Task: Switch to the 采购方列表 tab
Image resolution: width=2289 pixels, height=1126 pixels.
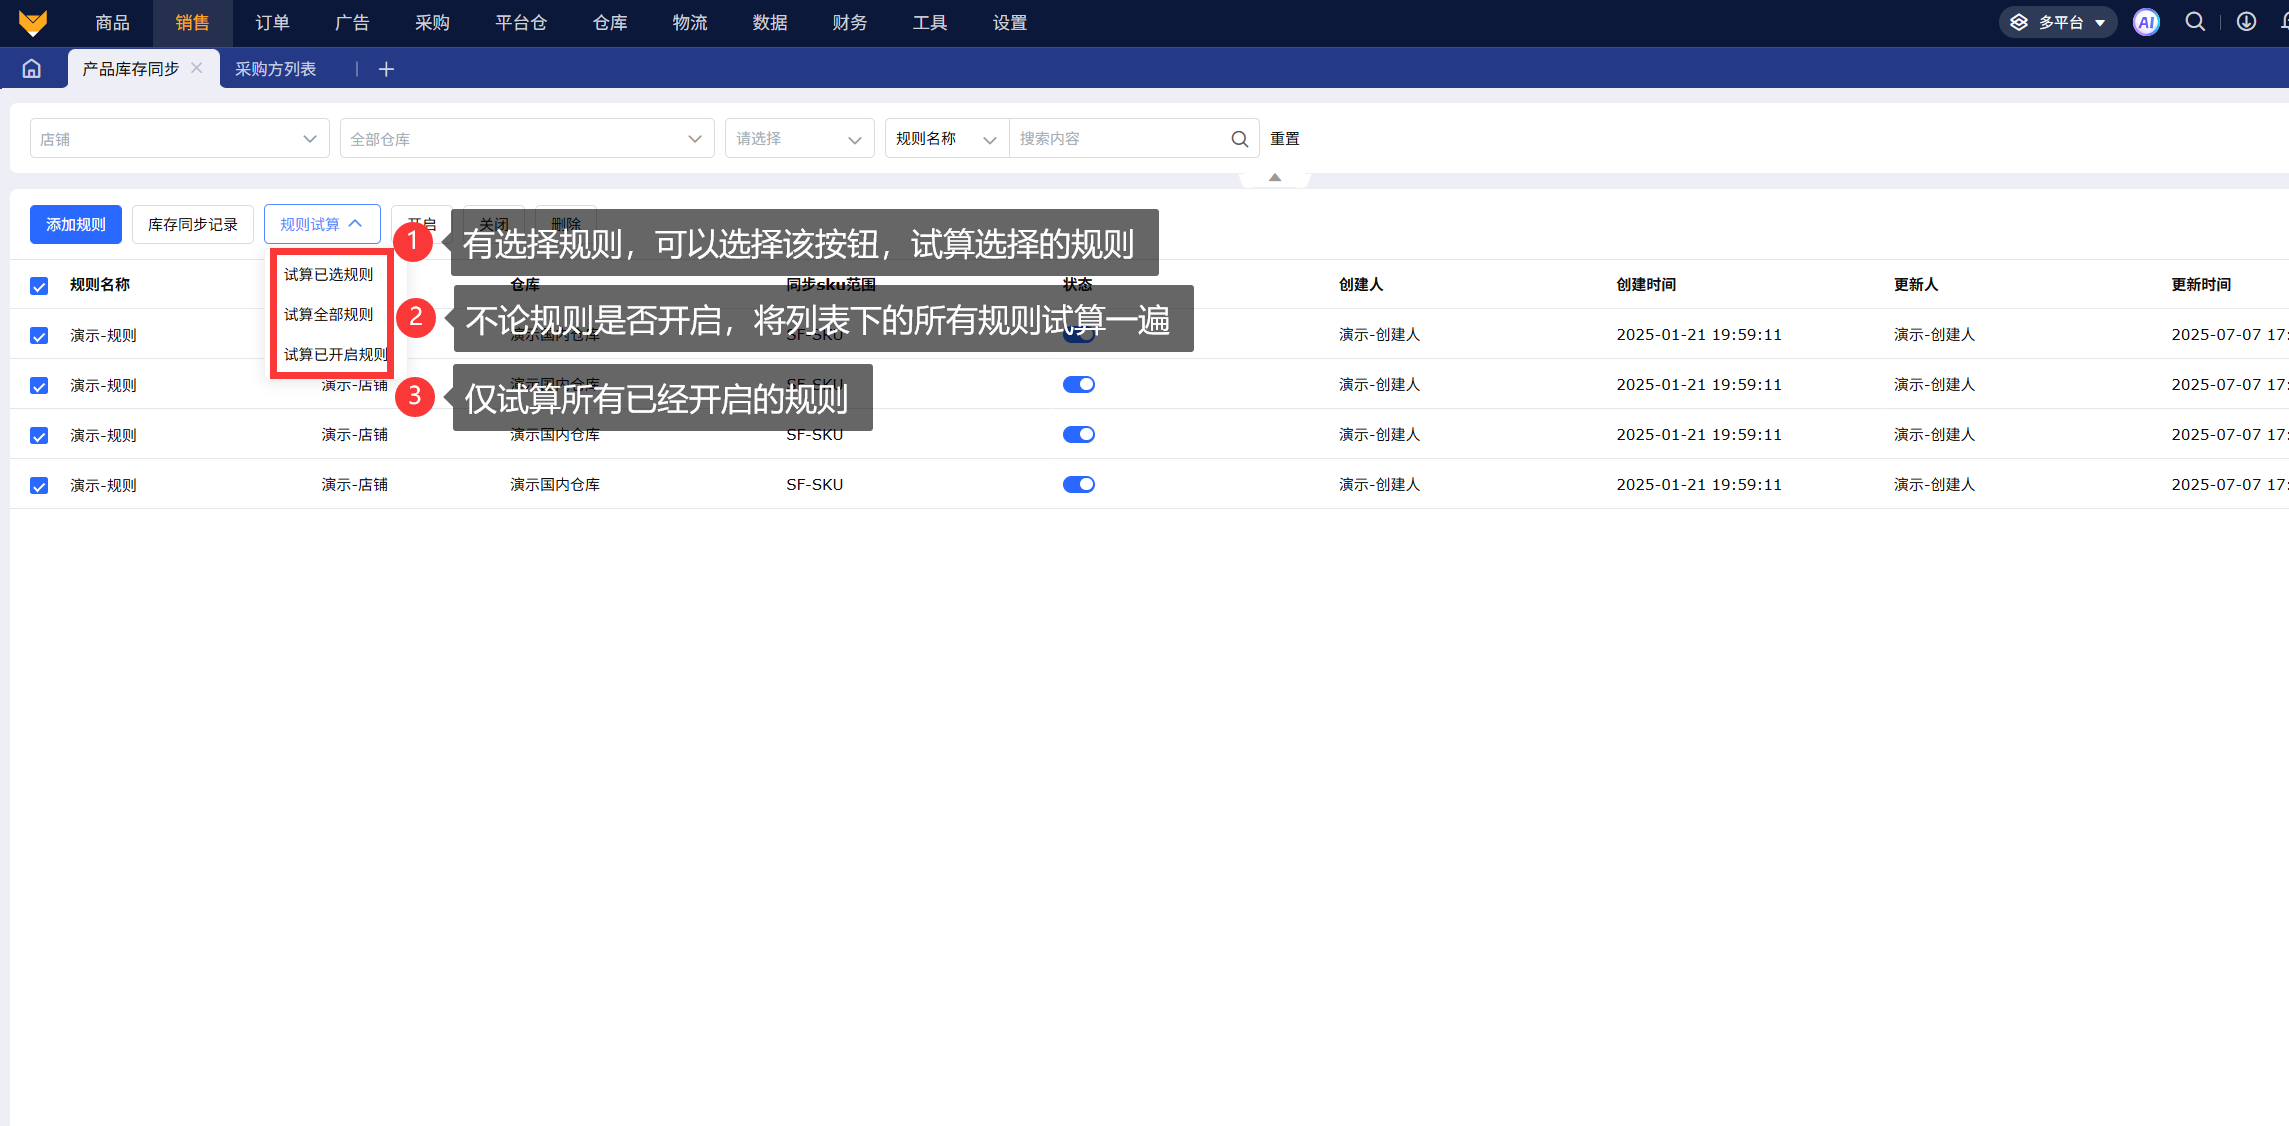Action: 275,69
